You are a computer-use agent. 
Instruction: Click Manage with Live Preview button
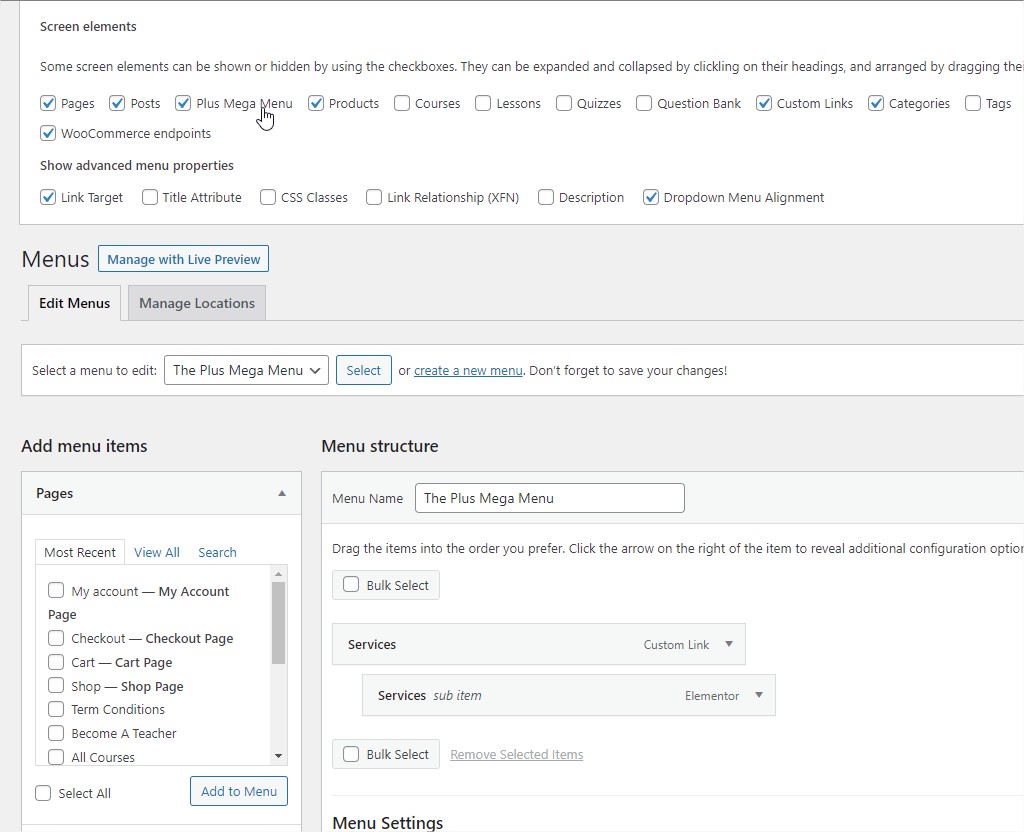tap(183, 259)
